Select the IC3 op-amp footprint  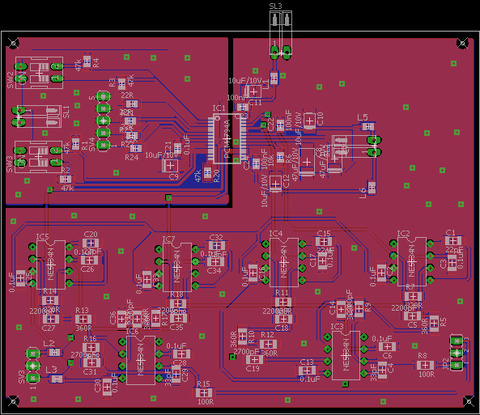click(x=346, y=355)
